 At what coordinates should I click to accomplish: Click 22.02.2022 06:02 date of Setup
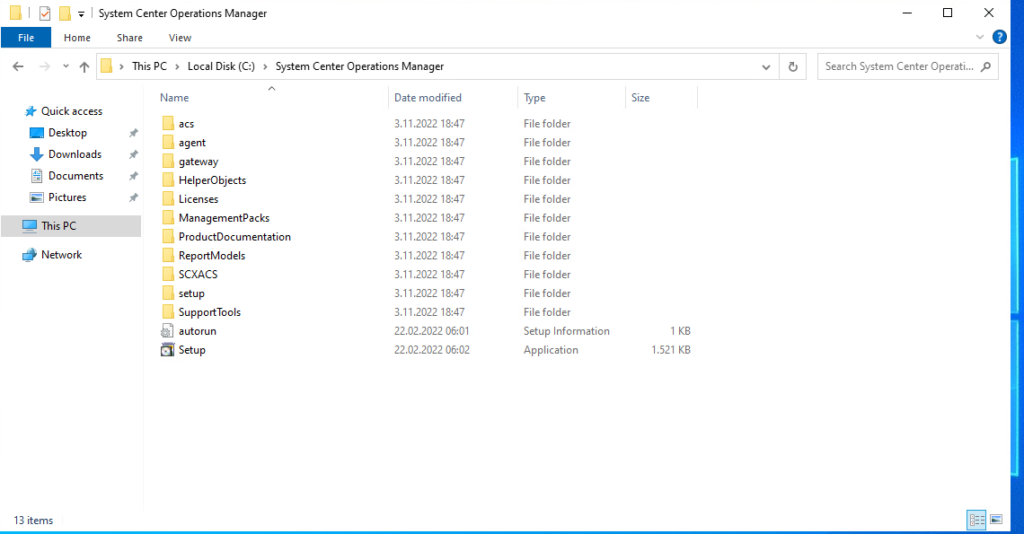click(x=432, y=350)
